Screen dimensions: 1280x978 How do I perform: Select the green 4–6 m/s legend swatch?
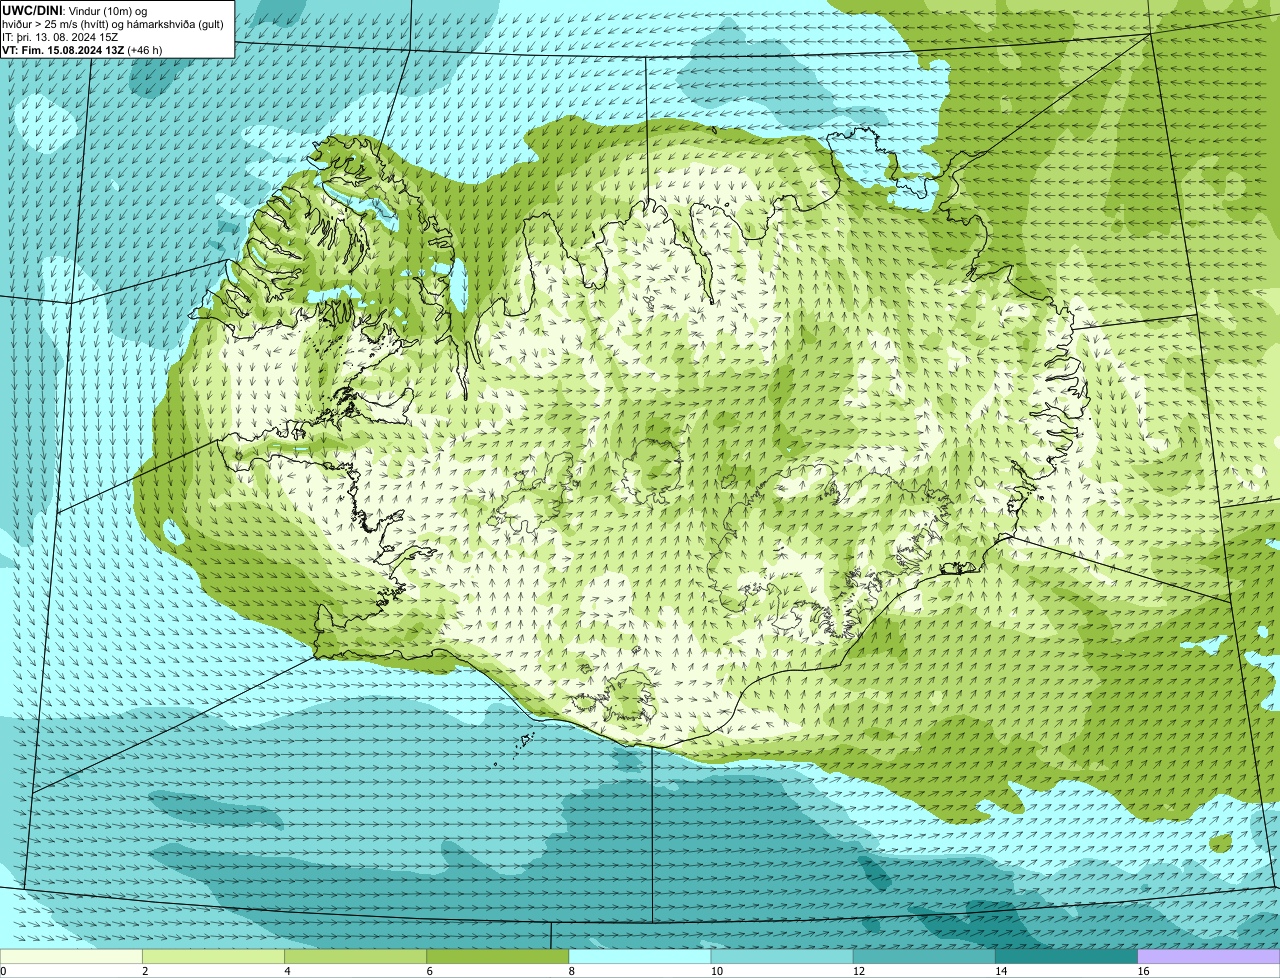pyautogui.click(x=356, y=956)
